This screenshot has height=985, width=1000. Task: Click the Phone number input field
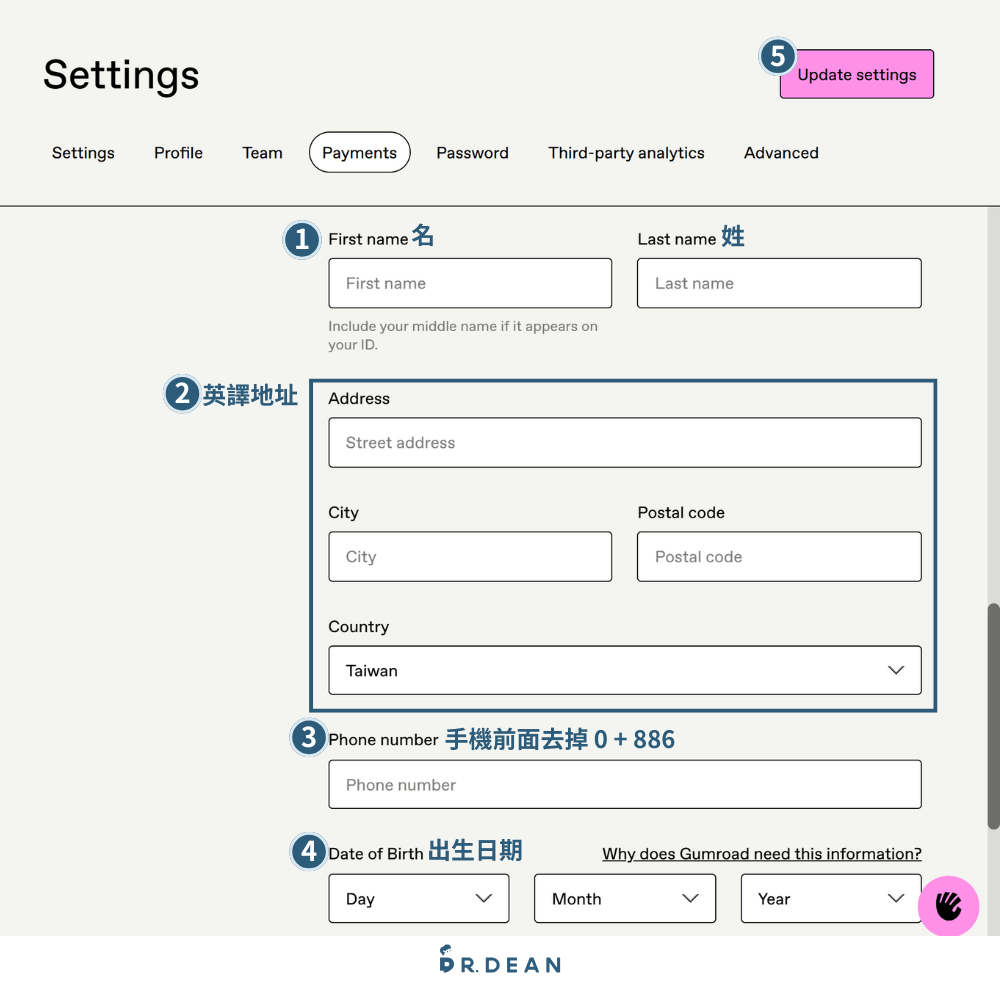pyautogui.click(x=624, y=785)
